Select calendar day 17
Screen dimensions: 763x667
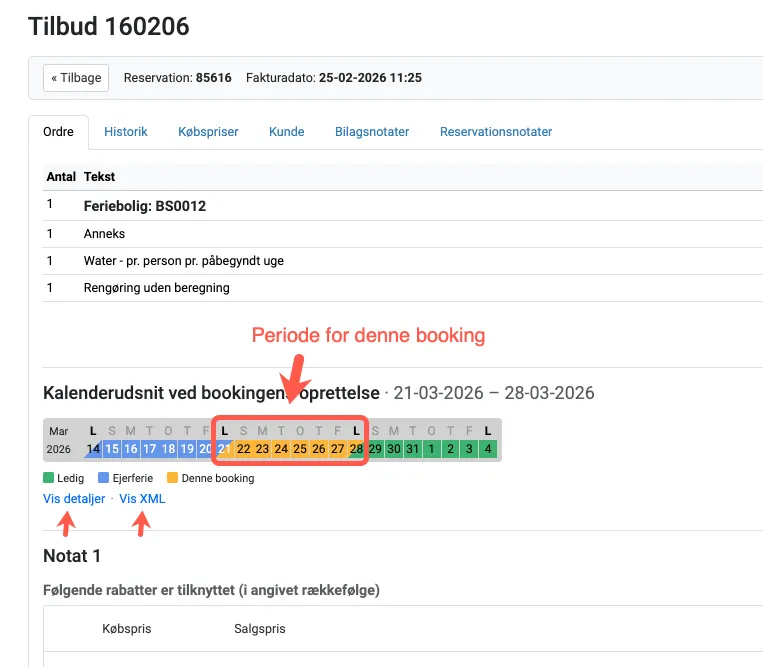(x=149, y=449)
